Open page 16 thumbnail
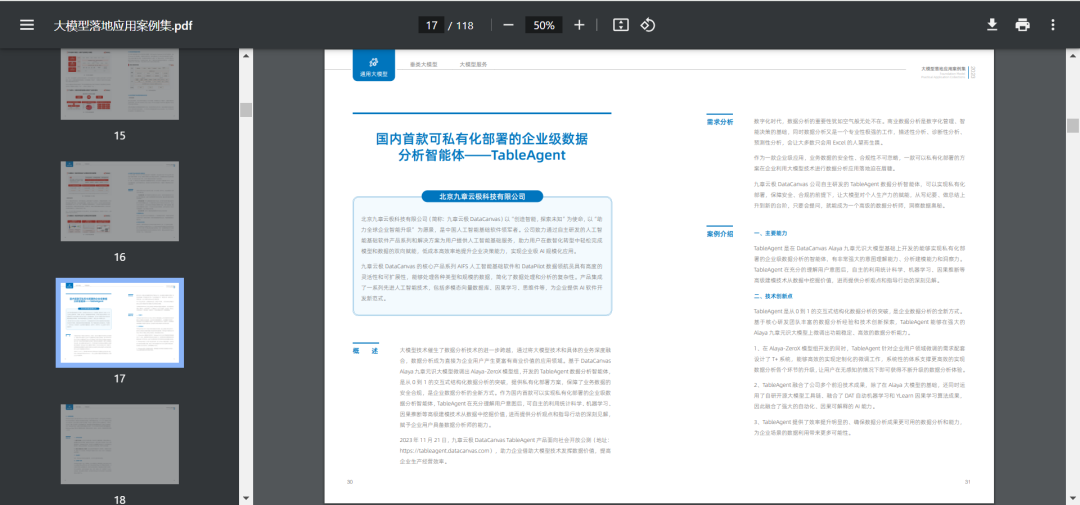 tap(120, 201)
